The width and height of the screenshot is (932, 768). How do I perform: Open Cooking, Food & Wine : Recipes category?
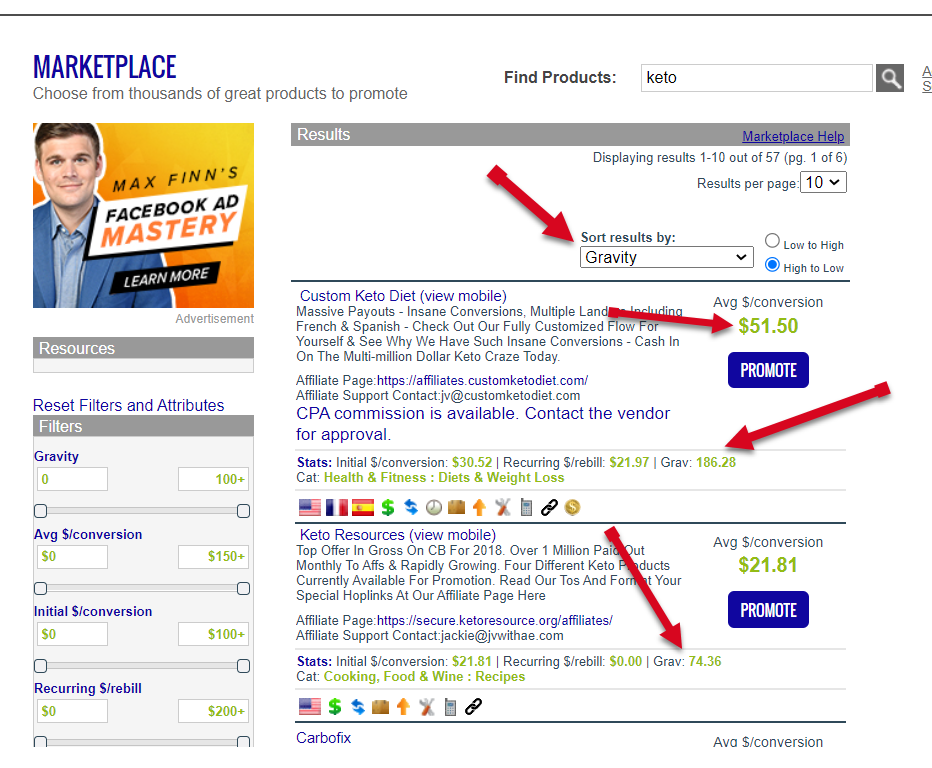[x=424, y=676]
